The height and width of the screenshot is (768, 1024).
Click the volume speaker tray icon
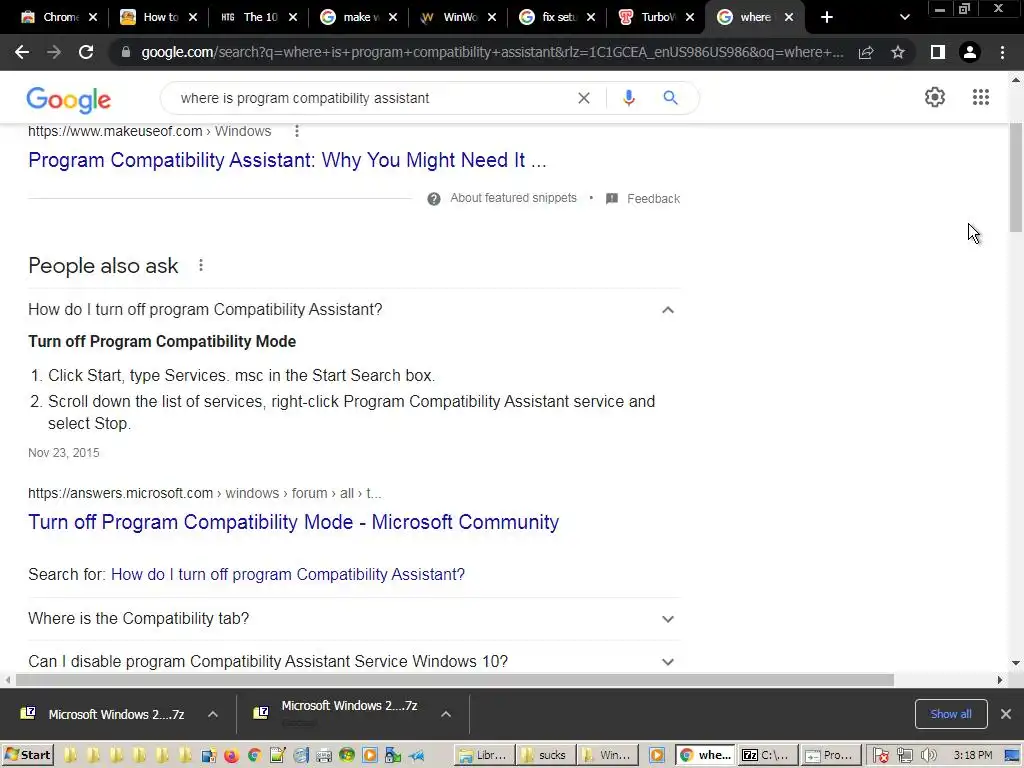coord(928,756)
